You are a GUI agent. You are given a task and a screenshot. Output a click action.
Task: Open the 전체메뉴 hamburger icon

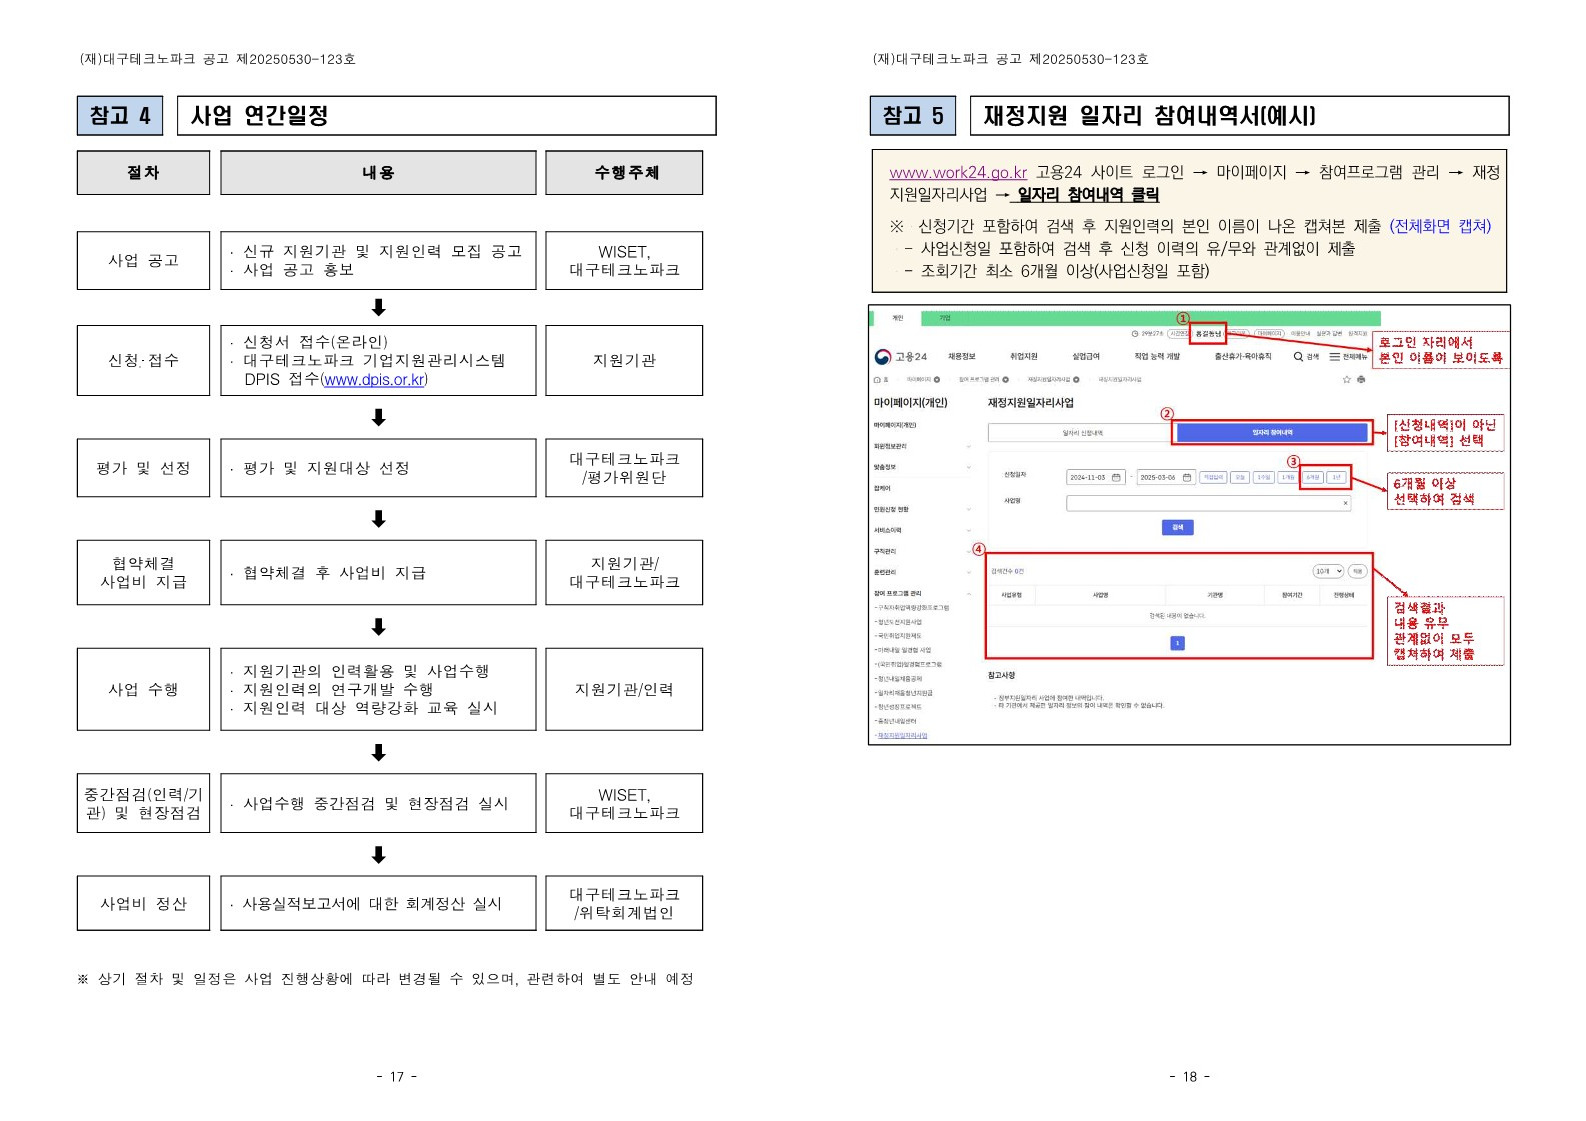click(1334, 356)
